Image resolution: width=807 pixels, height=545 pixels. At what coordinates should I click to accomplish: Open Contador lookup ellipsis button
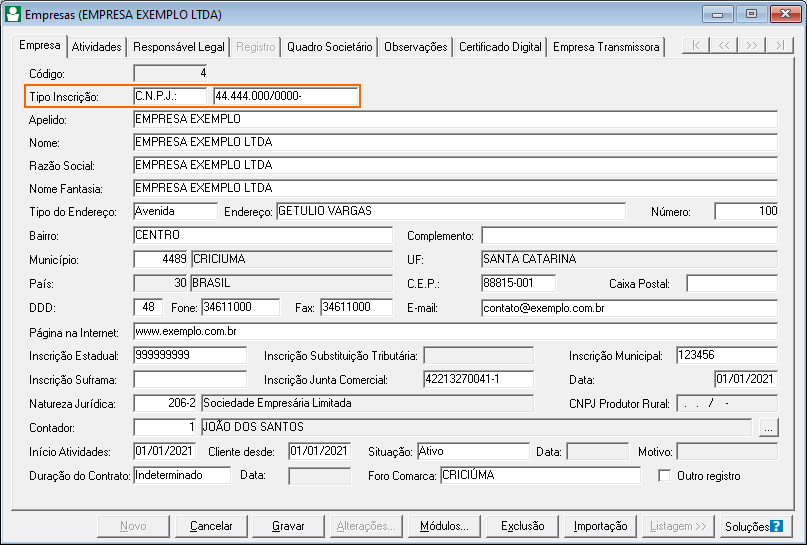tap(768, 428)
